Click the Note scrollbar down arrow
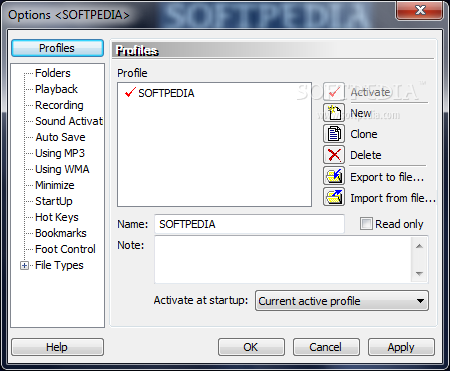This screenshot has width=450, height=371. point(419,274)
